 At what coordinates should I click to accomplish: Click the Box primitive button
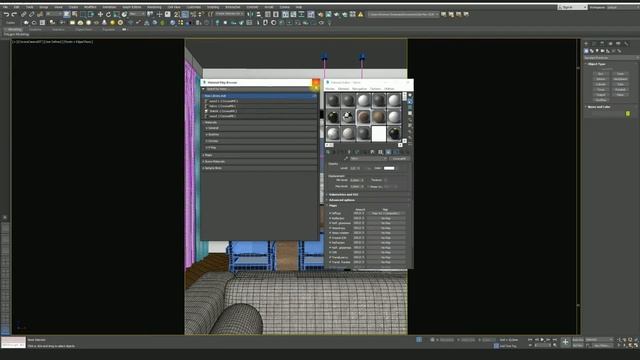point(601,74)
